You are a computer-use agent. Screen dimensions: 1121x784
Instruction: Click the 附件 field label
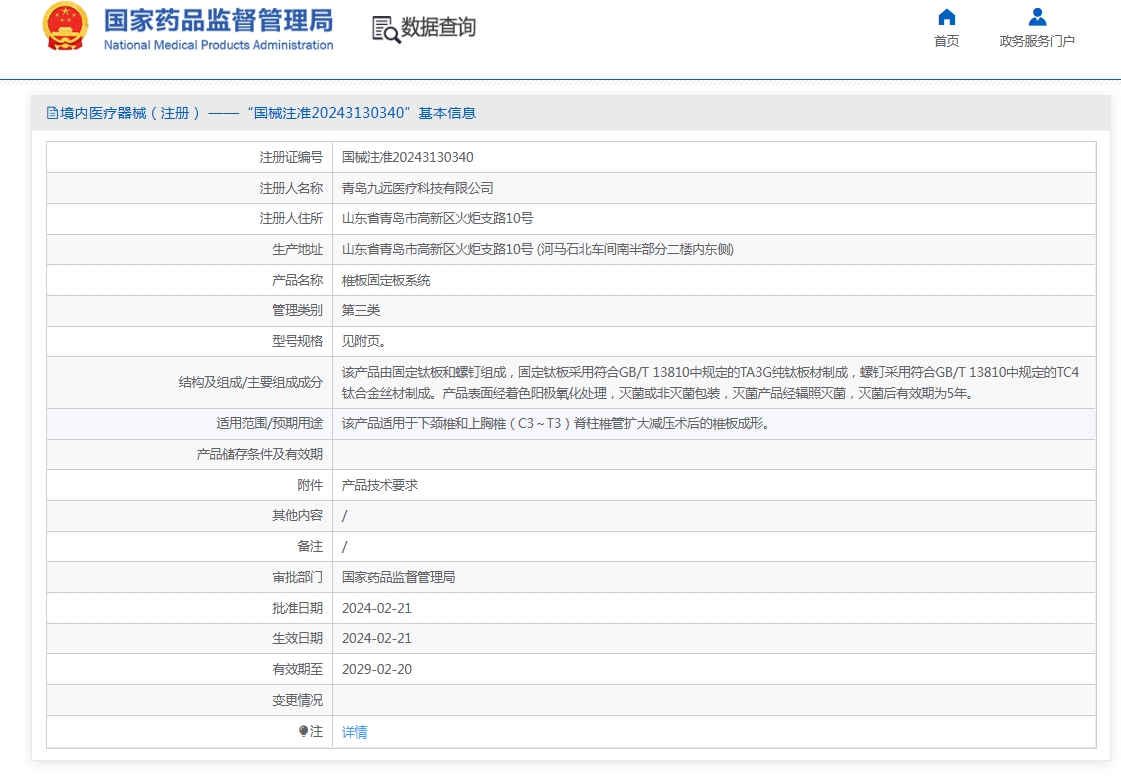pyautogui.click(x=310, y=485)
